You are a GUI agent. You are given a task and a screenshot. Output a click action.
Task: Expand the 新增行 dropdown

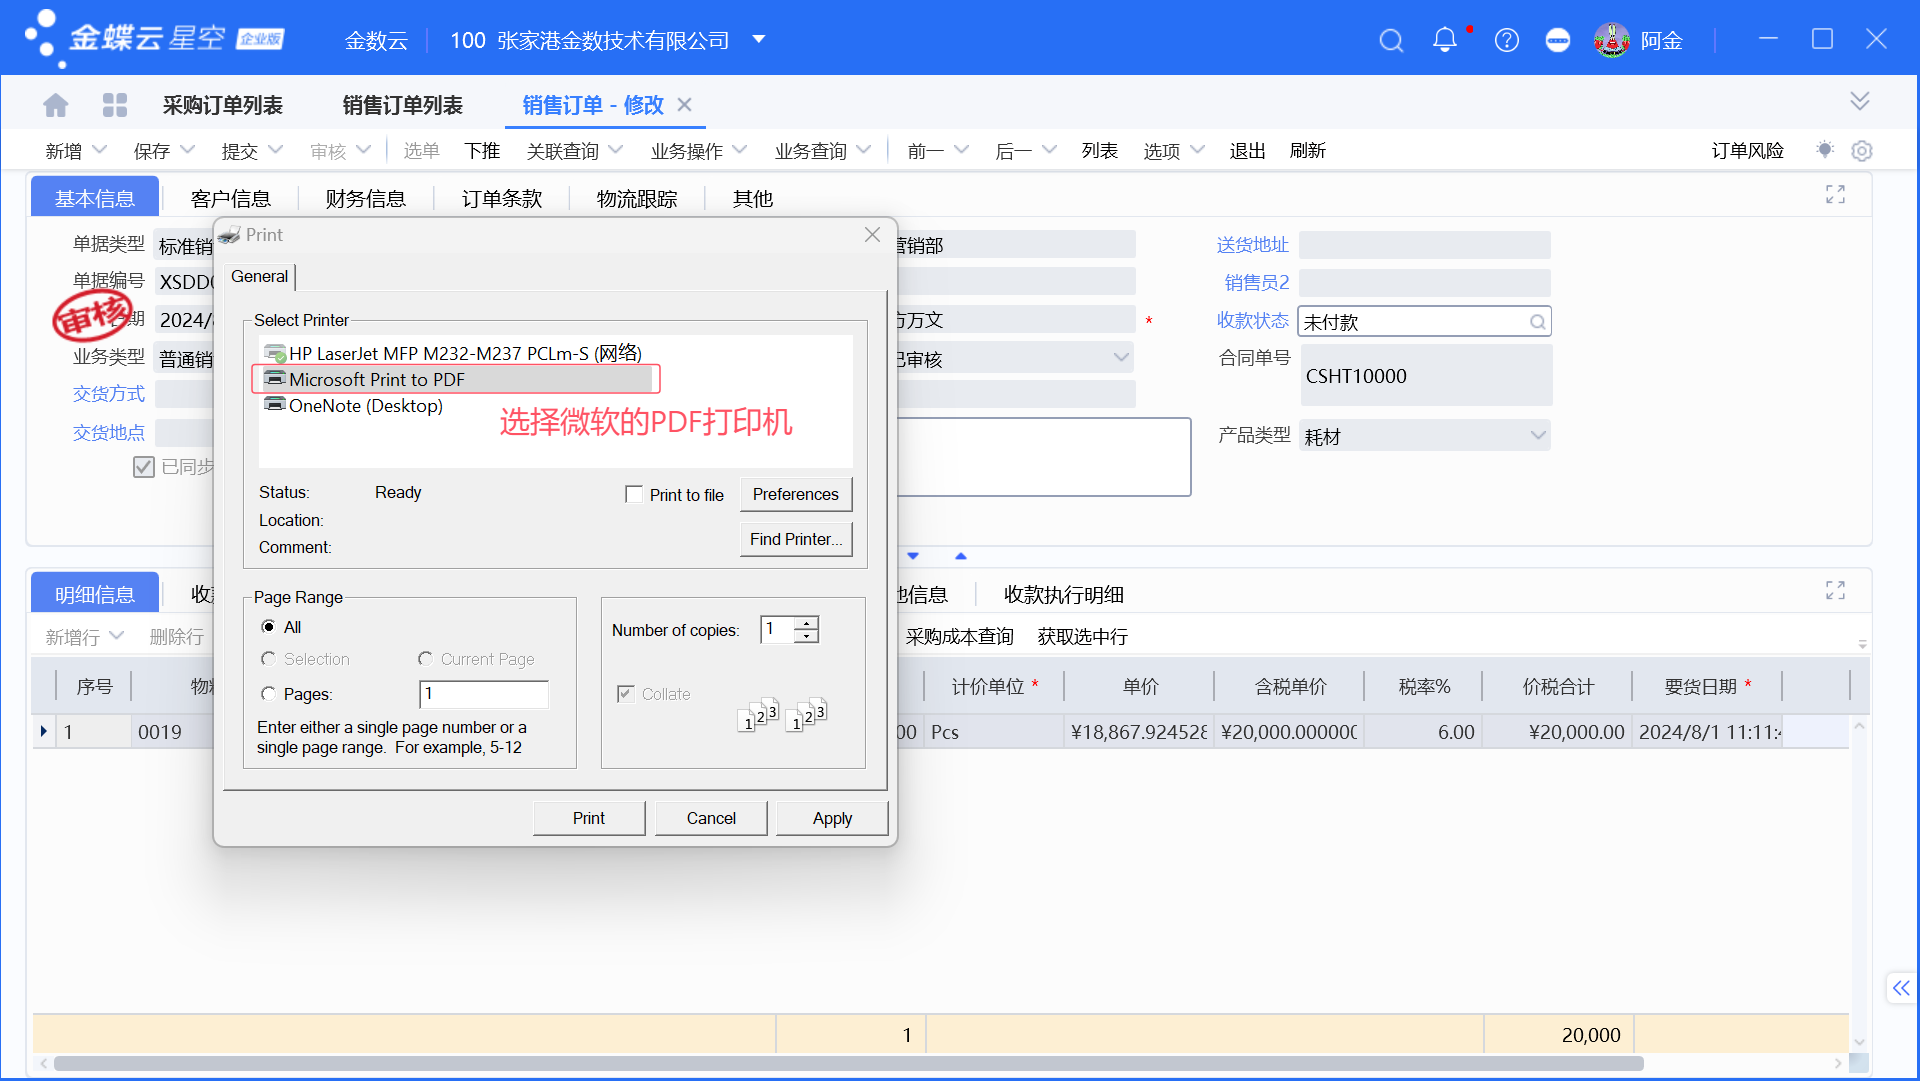(x=116, y=635)
